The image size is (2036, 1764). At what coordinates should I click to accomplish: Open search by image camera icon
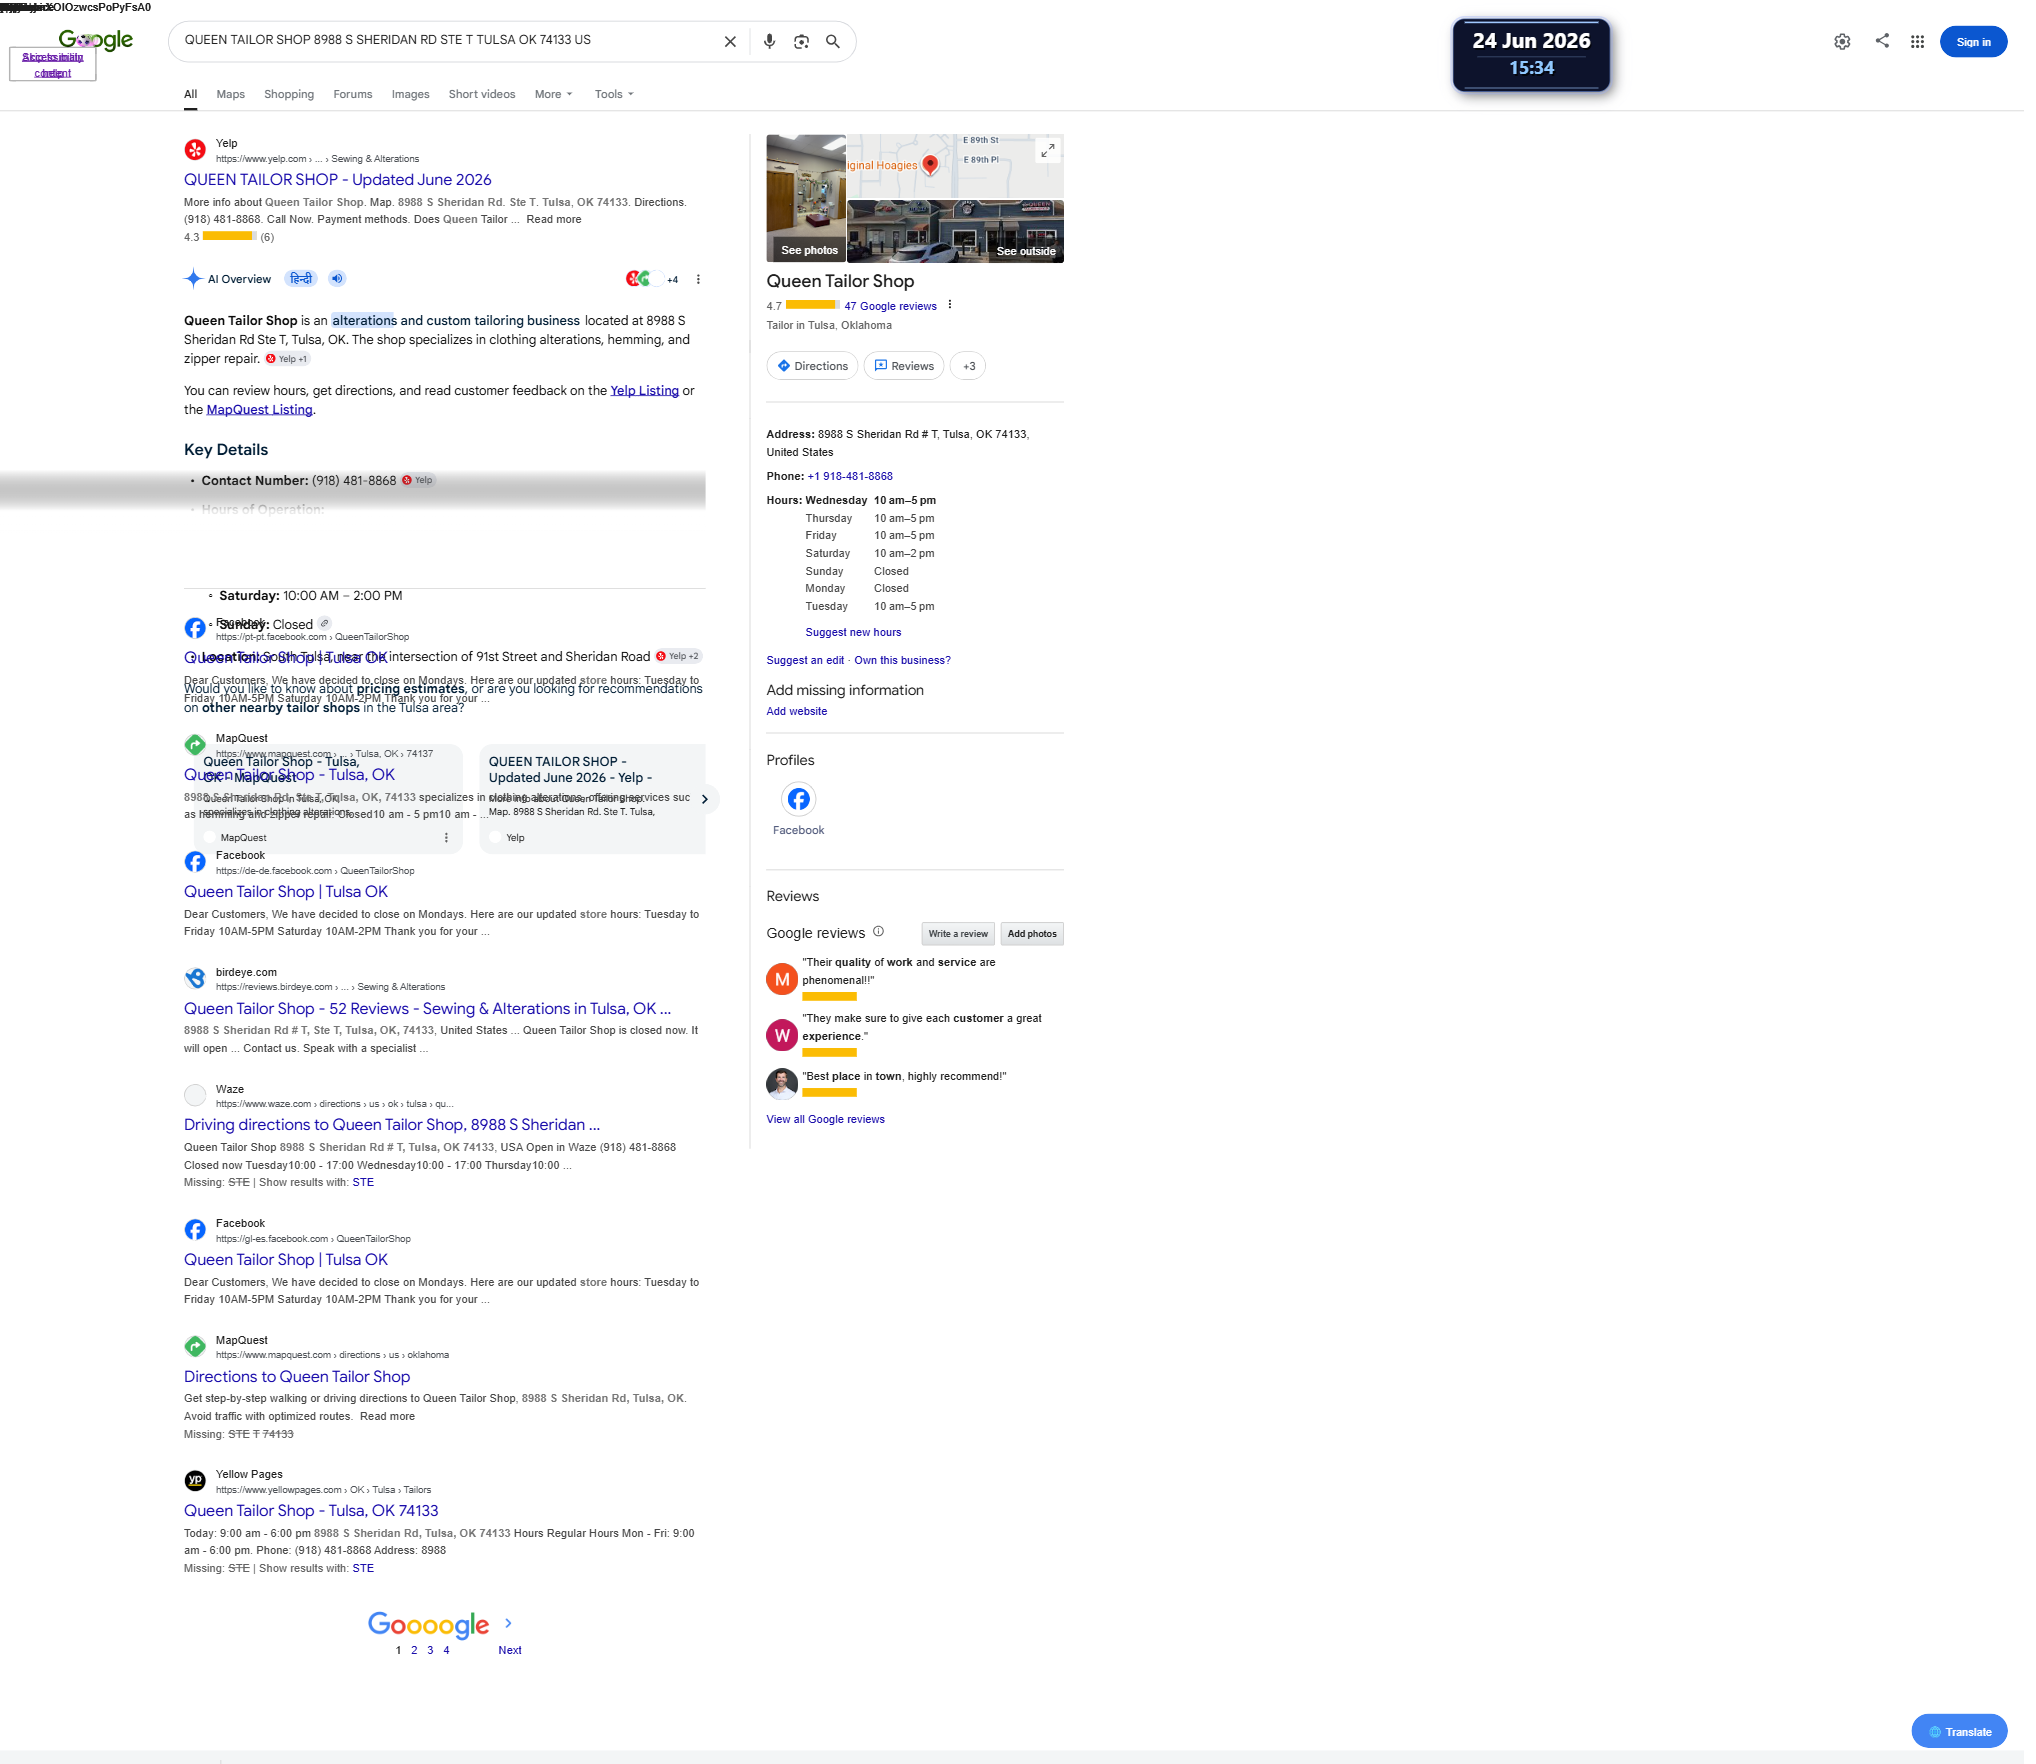[x=801, y=41]
